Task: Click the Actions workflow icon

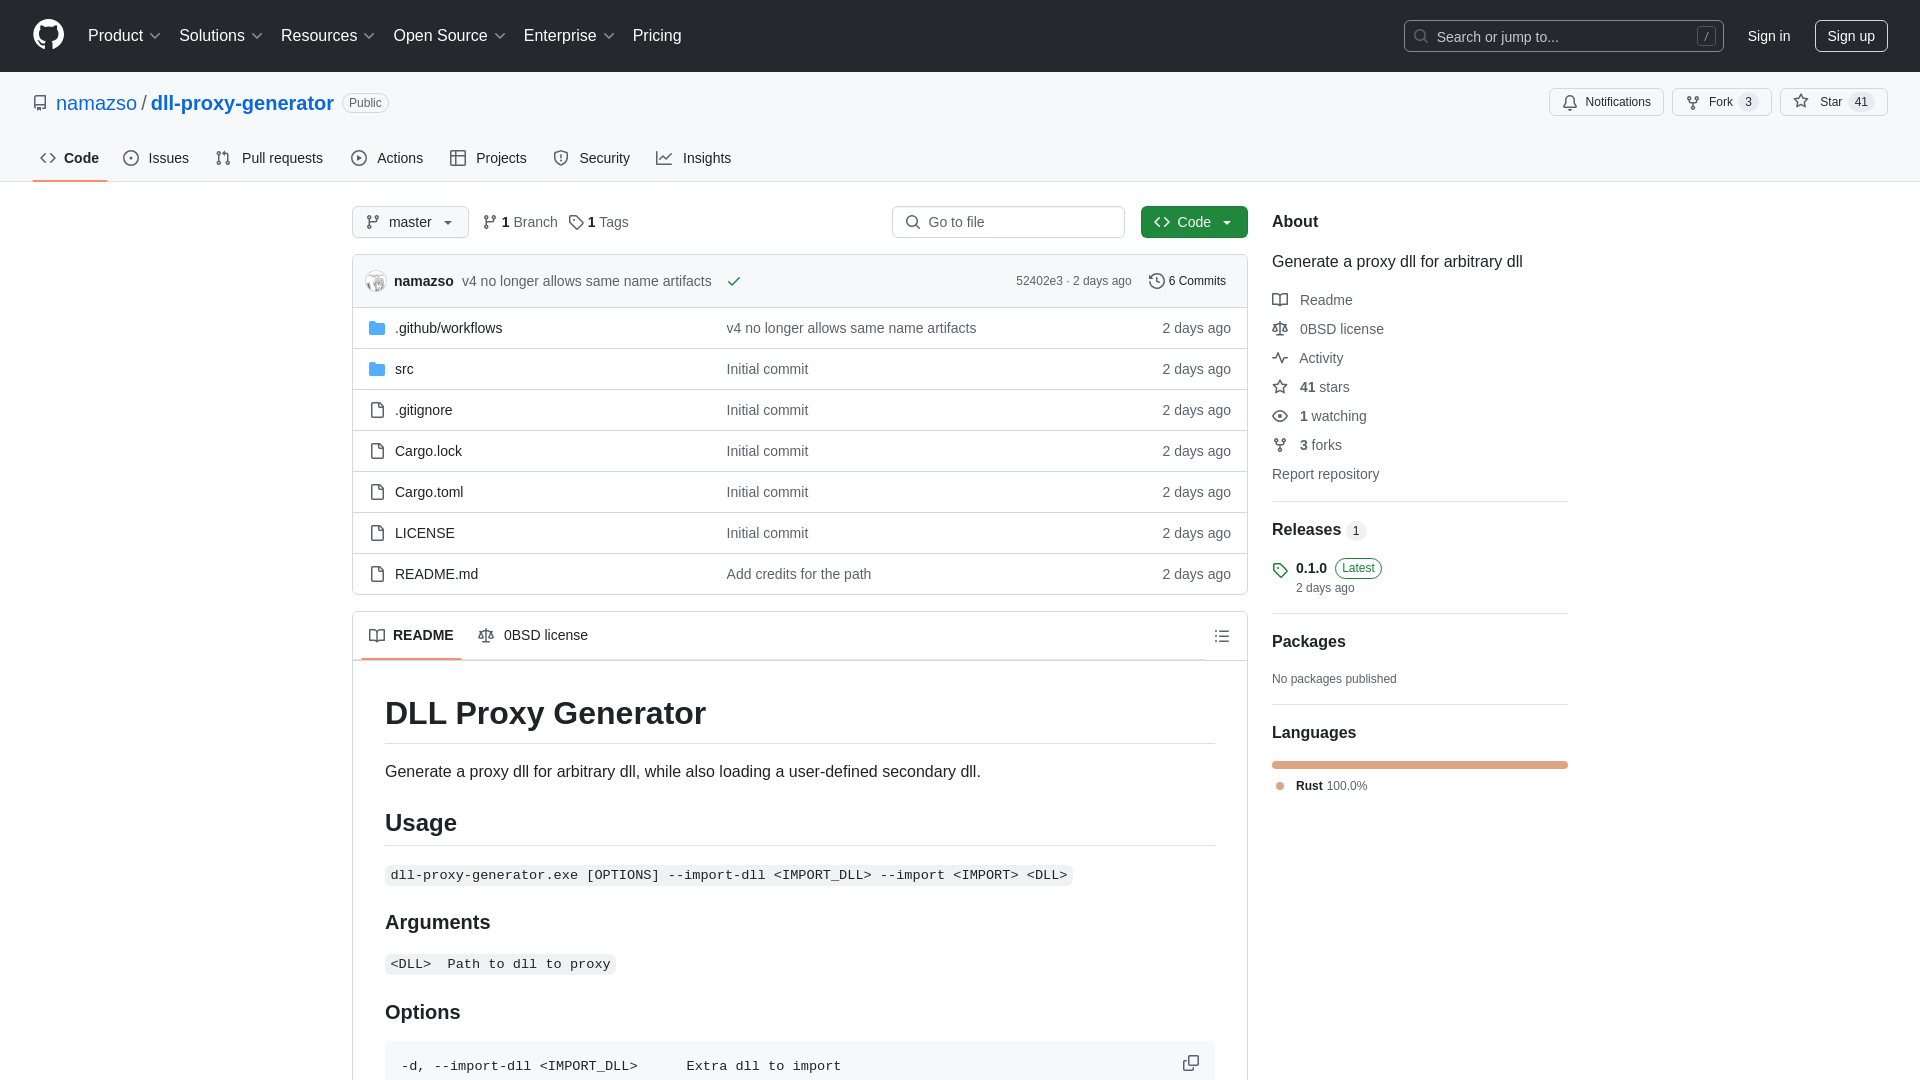Action: (359, 158)
